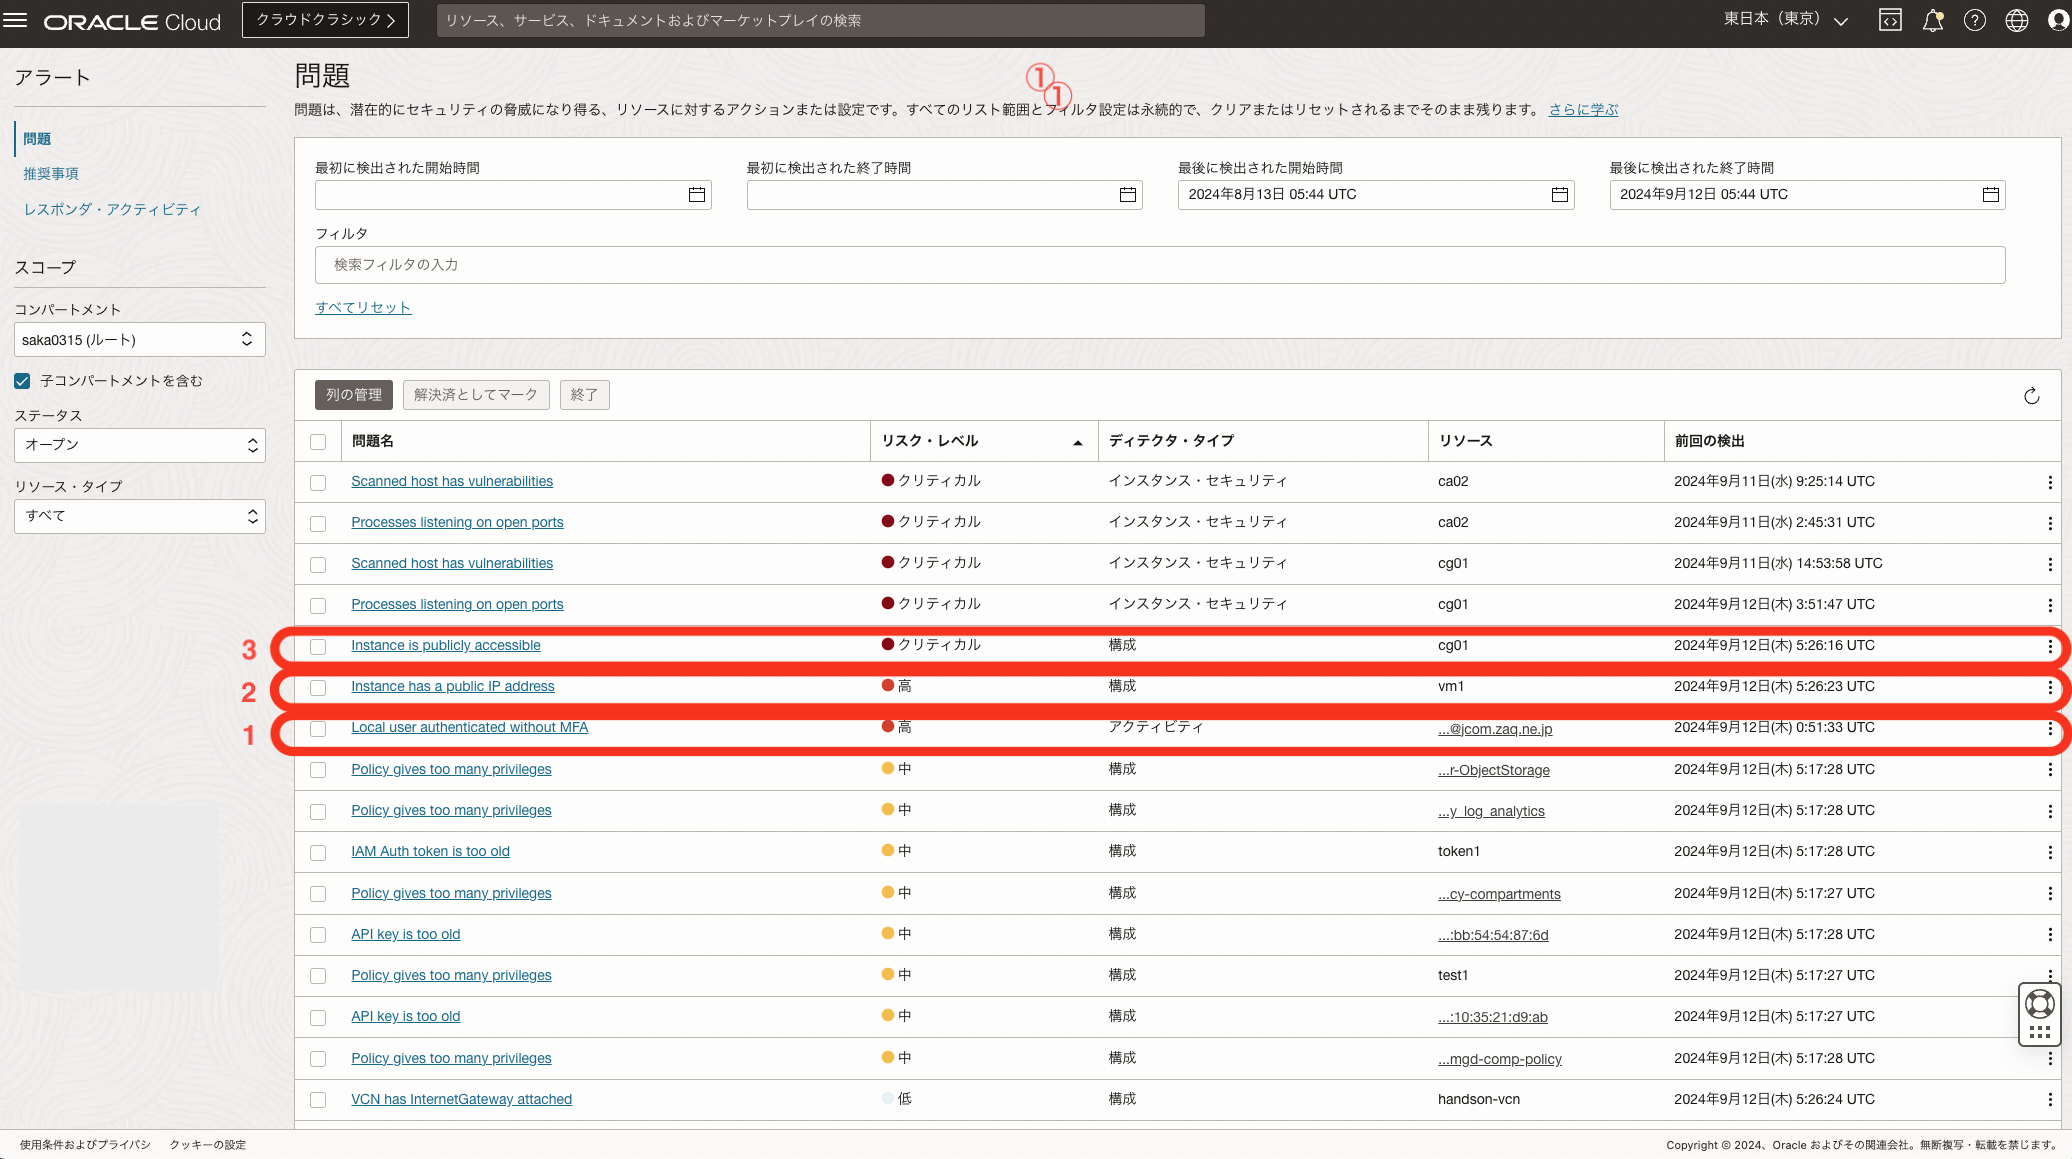2072x1159 pixels.
Task: Open the language globe icon
Action: (x=2017, y=20)
